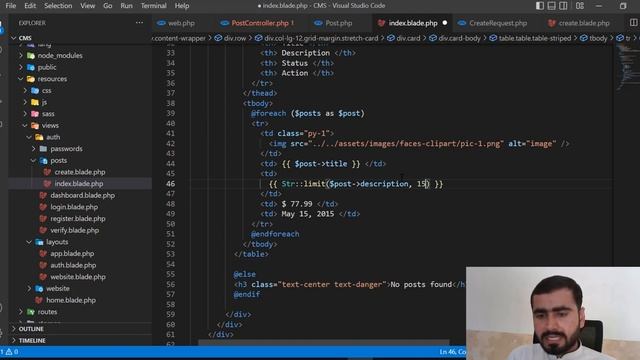Open Explorer more actions ellipsis

tap(139, 23)
